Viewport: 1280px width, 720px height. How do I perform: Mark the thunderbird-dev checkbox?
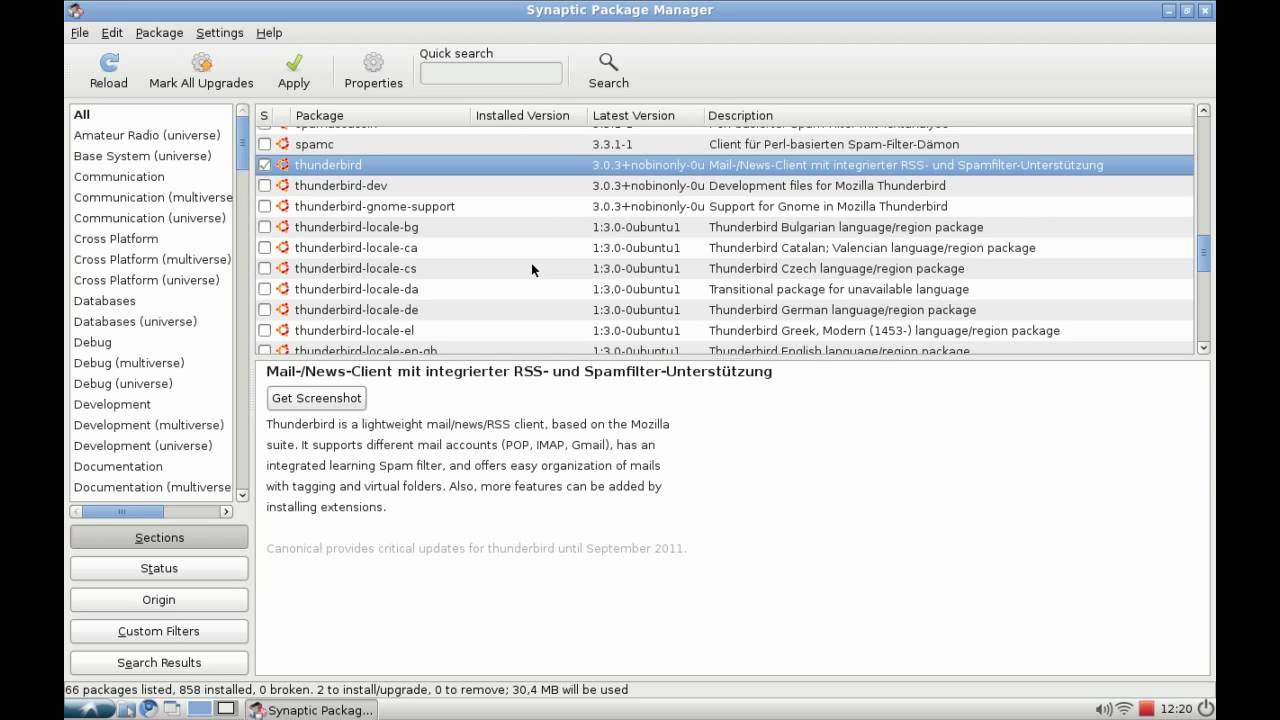pyautogui.click(x=264, y=186)
